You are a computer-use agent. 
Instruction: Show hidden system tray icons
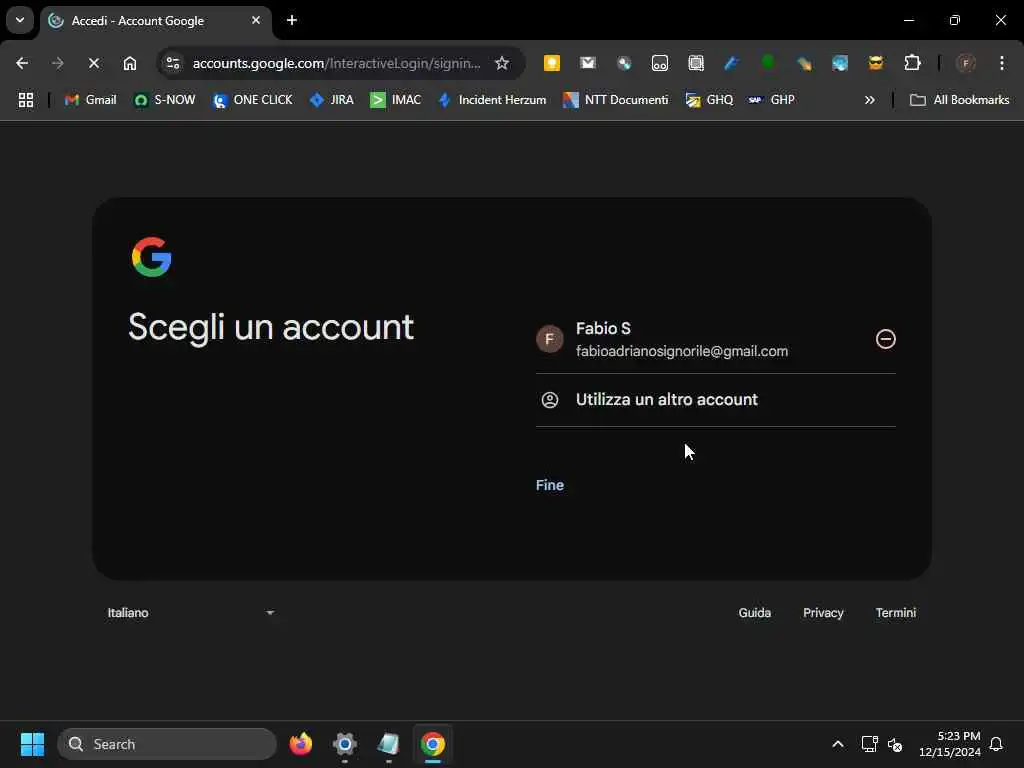838,744
